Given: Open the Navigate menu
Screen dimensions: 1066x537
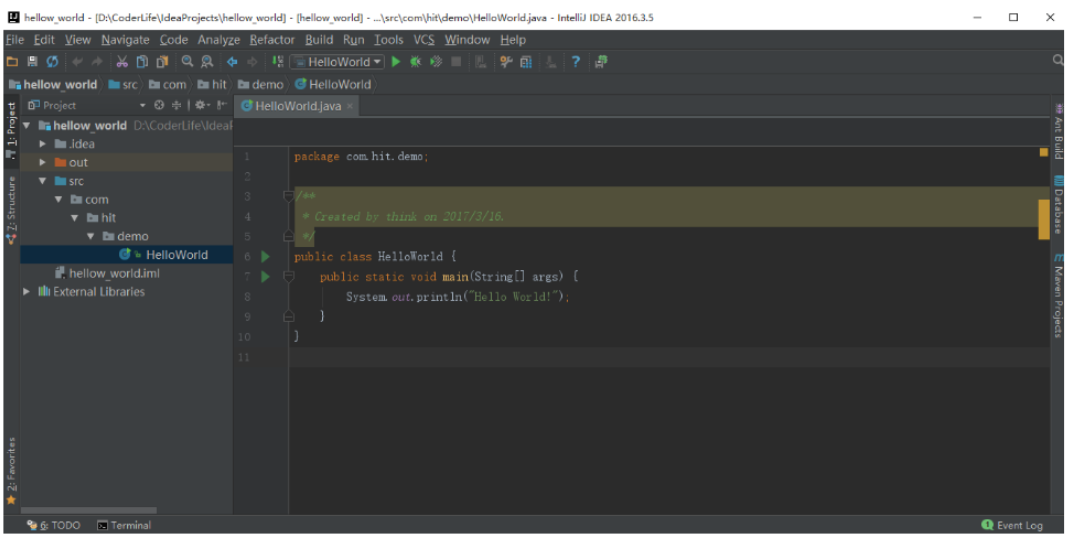Looking at the screenshot, I should [x=125, y=39].
